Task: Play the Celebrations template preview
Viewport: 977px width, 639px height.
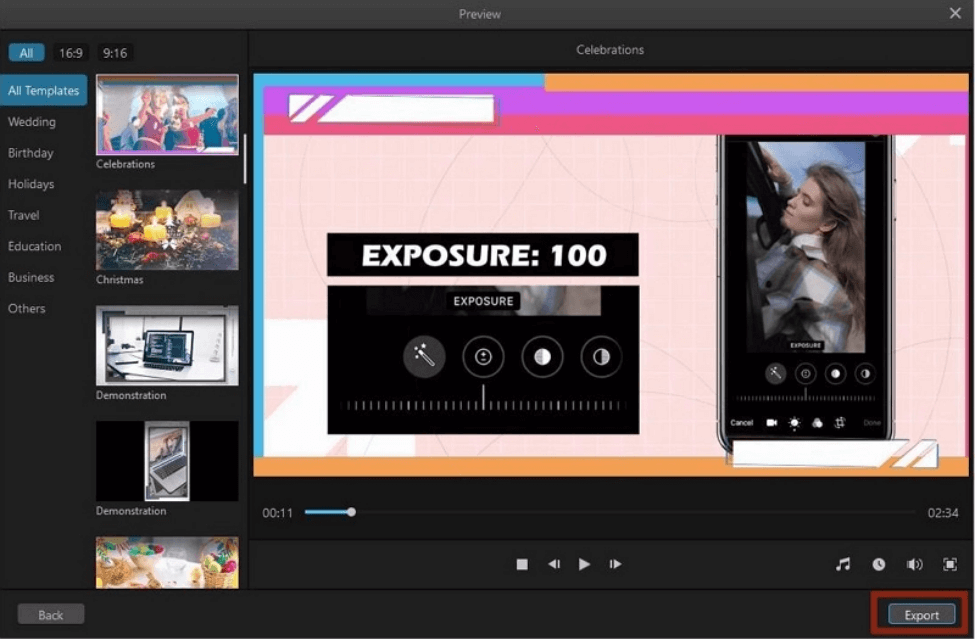Action: (584, 564)
